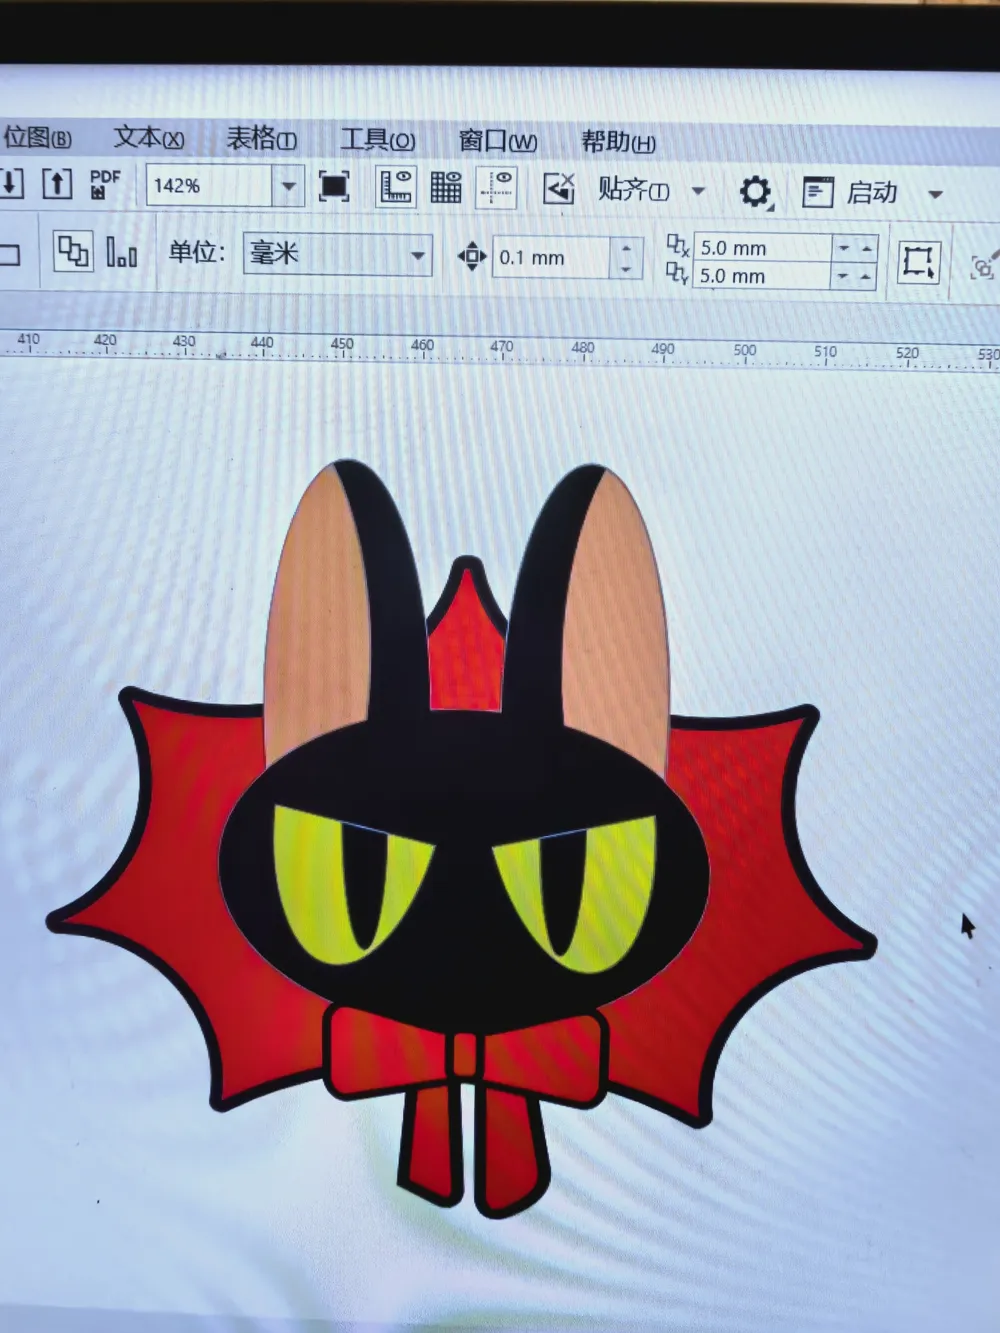
Task: Click the 0.1 mm nudge field
Action: pyautogui.click(x=551, y=258)
